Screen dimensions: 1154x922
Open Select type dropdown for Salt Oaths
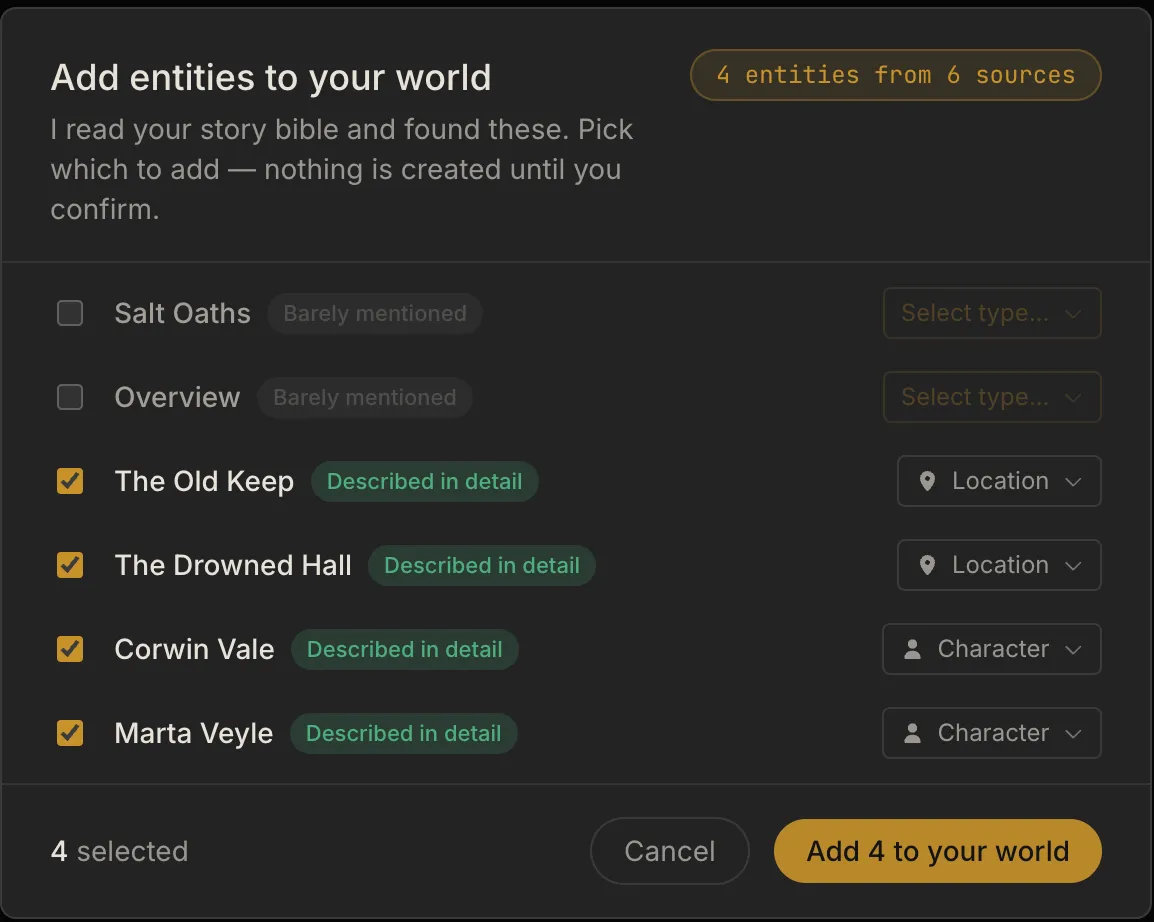[x=991, y=313]
